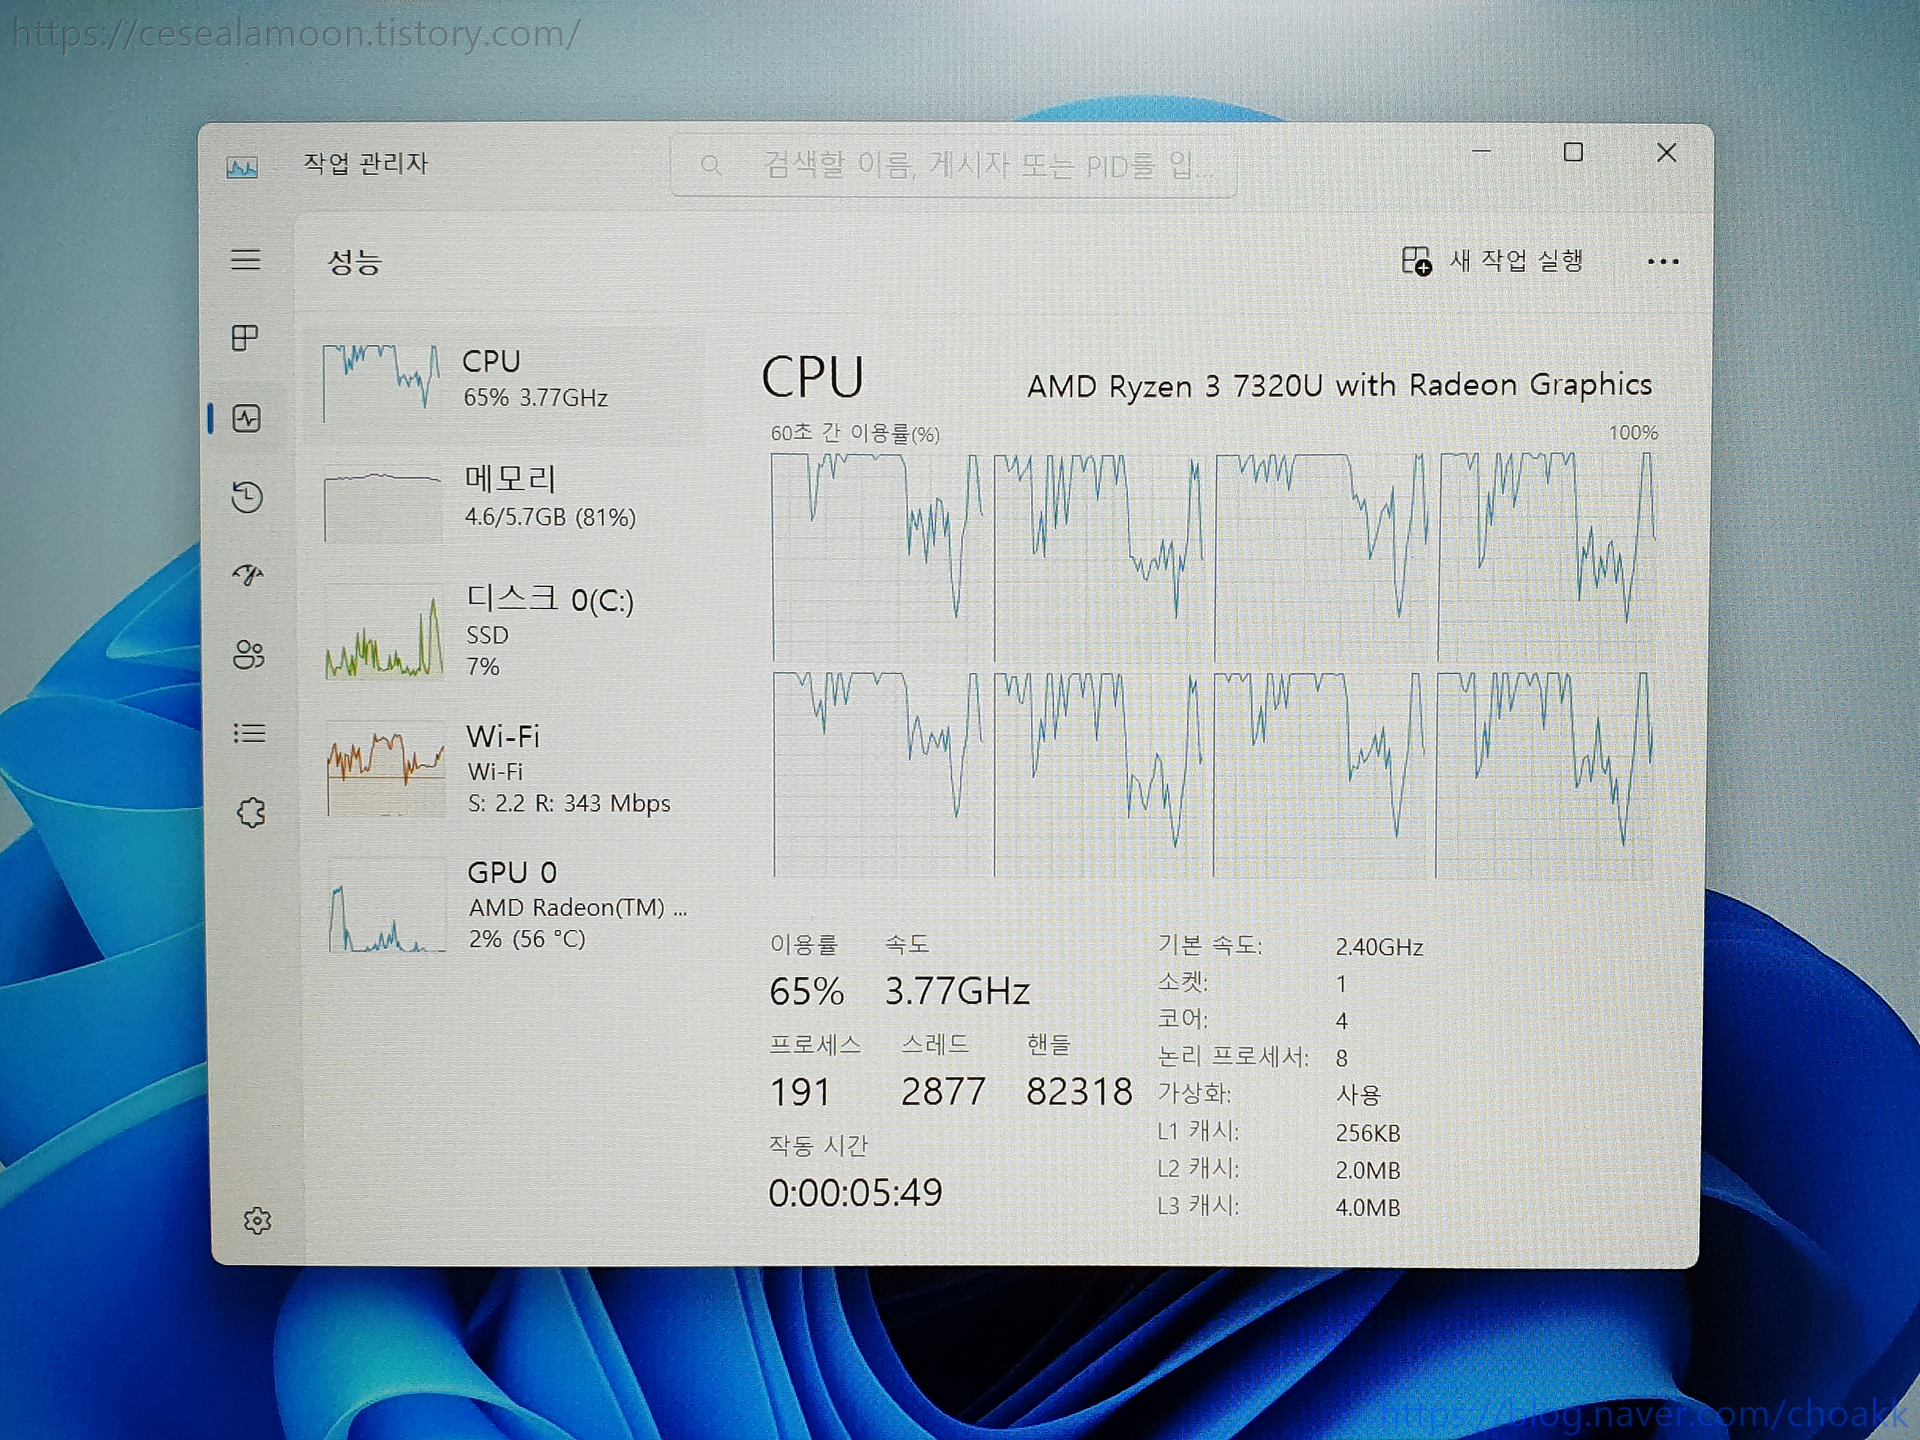Viewport: 1920px width, 1440px height.
Task: Maximize the Task Manager window
Action: tap(1573, 152)
